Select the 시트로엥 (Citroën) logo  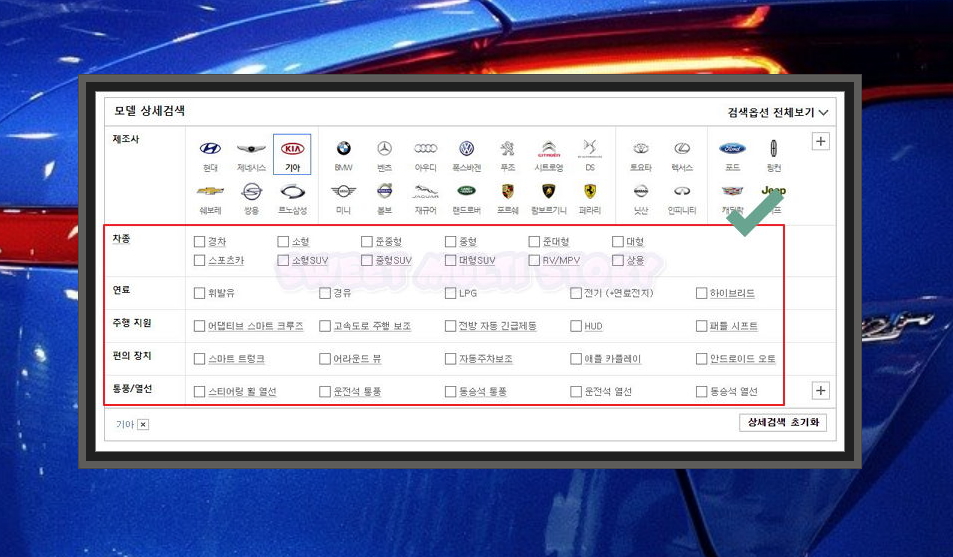(x=549, y=148)
